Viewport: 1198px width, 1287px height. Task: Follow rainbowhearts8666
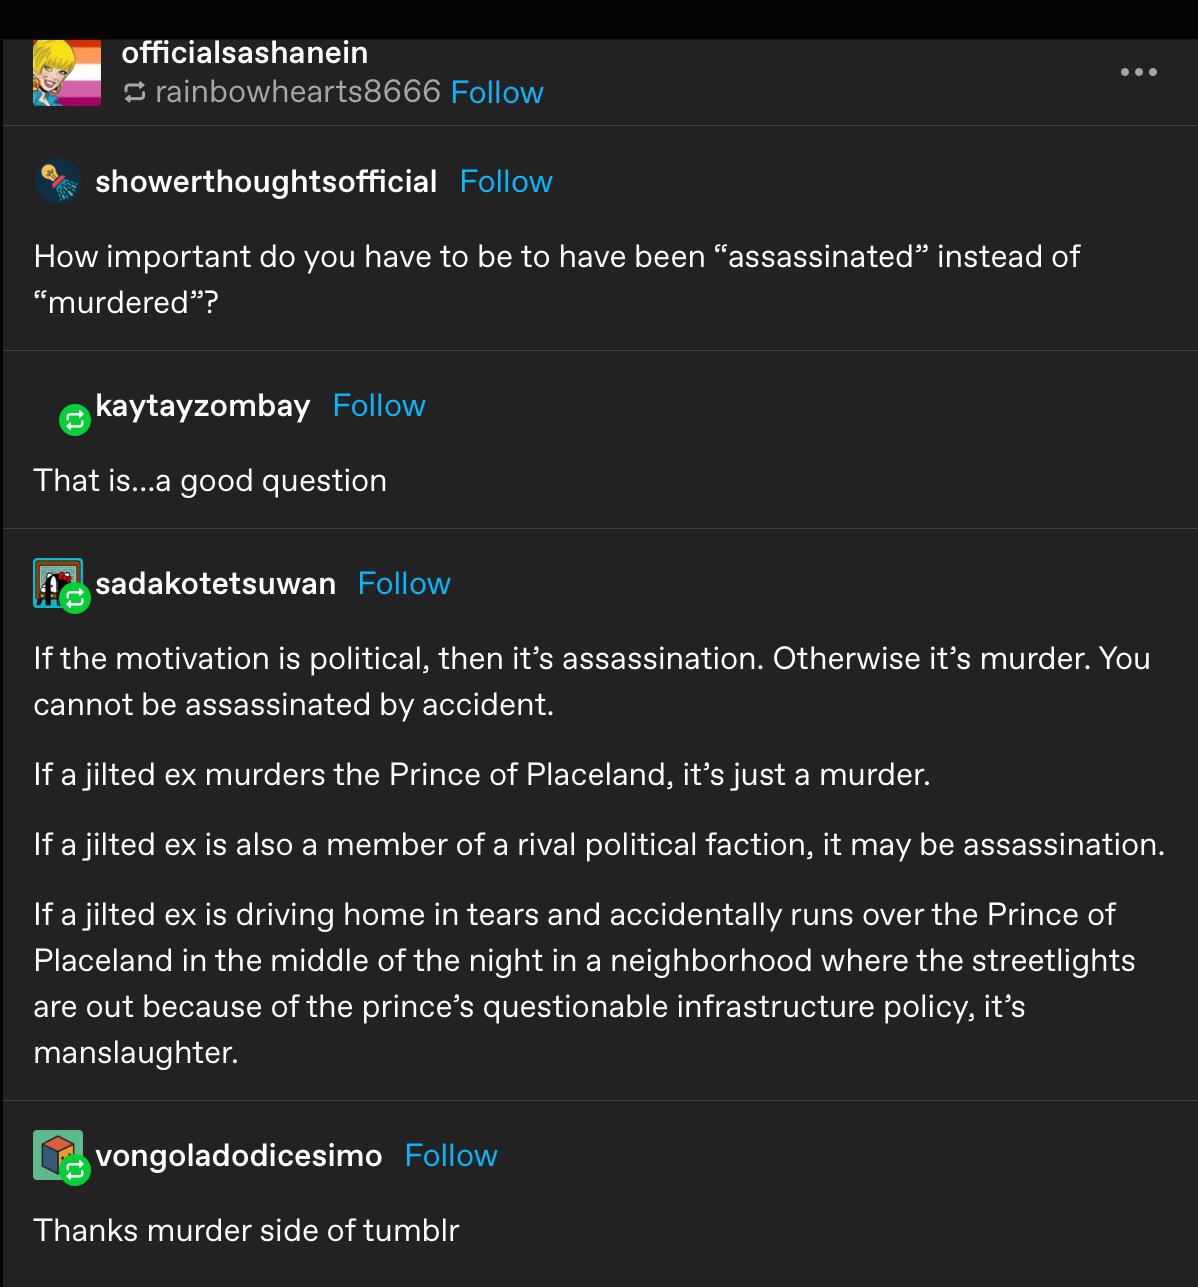[x=497, y=92]
